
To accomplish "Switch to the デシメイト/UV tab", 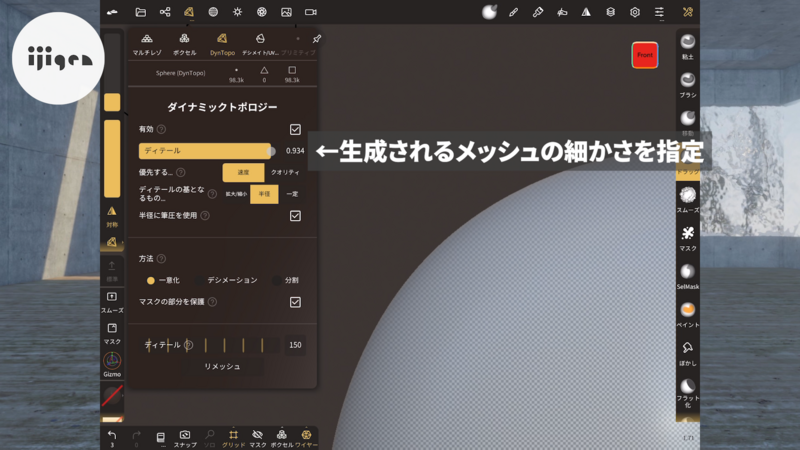I will click(260, 44).
